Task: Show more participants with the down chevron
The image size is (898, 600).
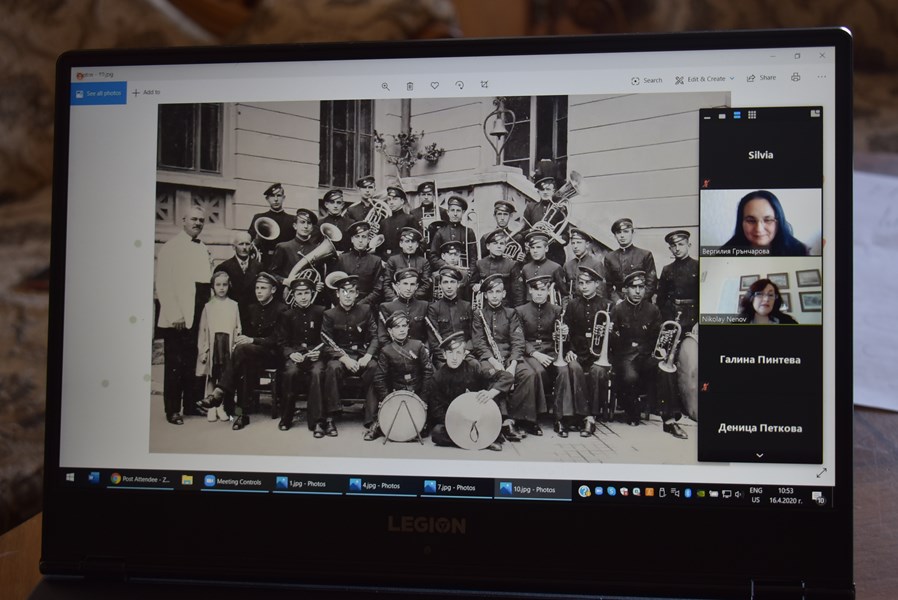Action: pos(759,455)
